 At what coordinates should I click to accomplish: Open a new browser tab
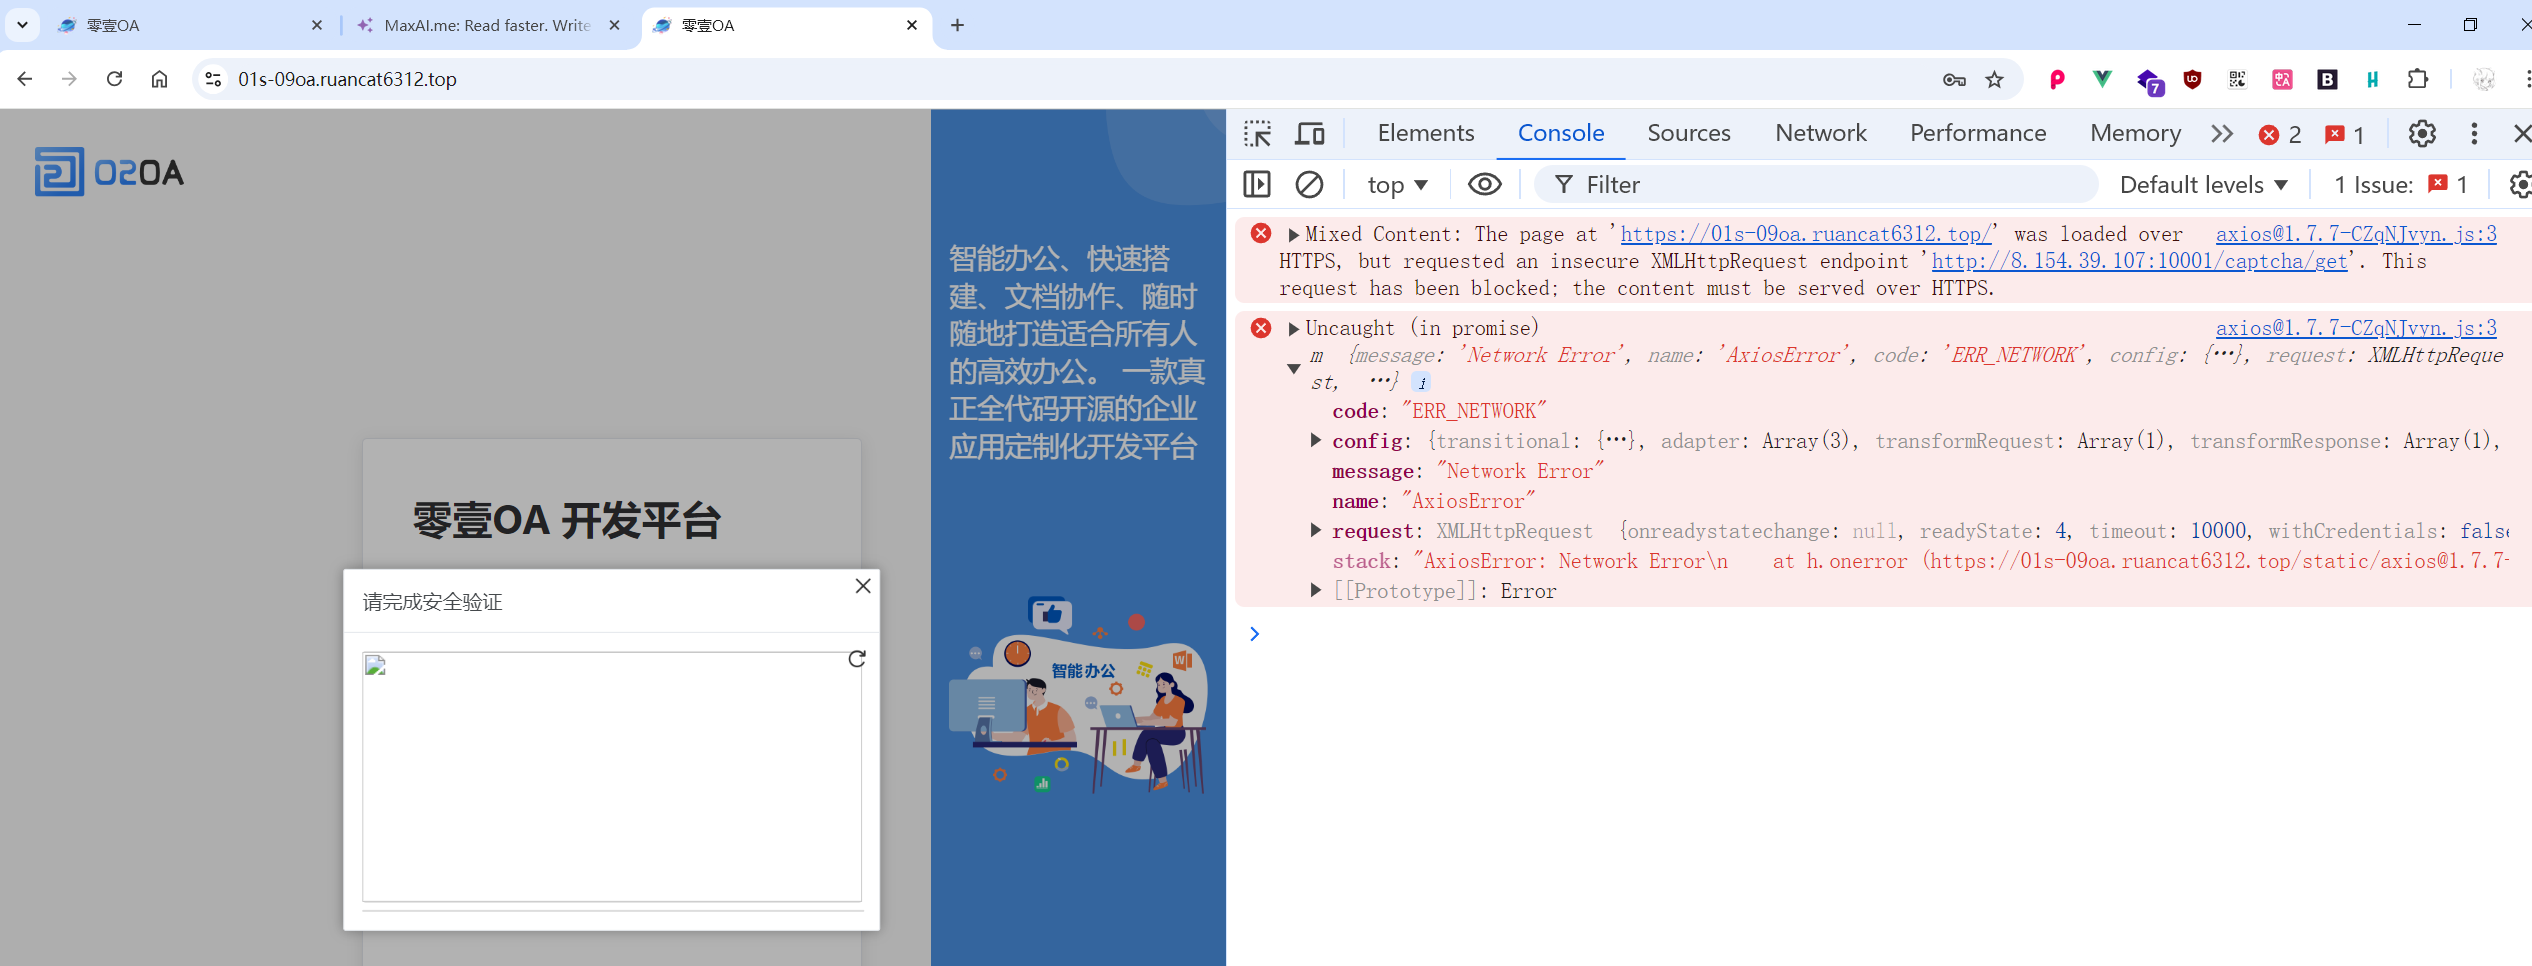tap(957, 25)
